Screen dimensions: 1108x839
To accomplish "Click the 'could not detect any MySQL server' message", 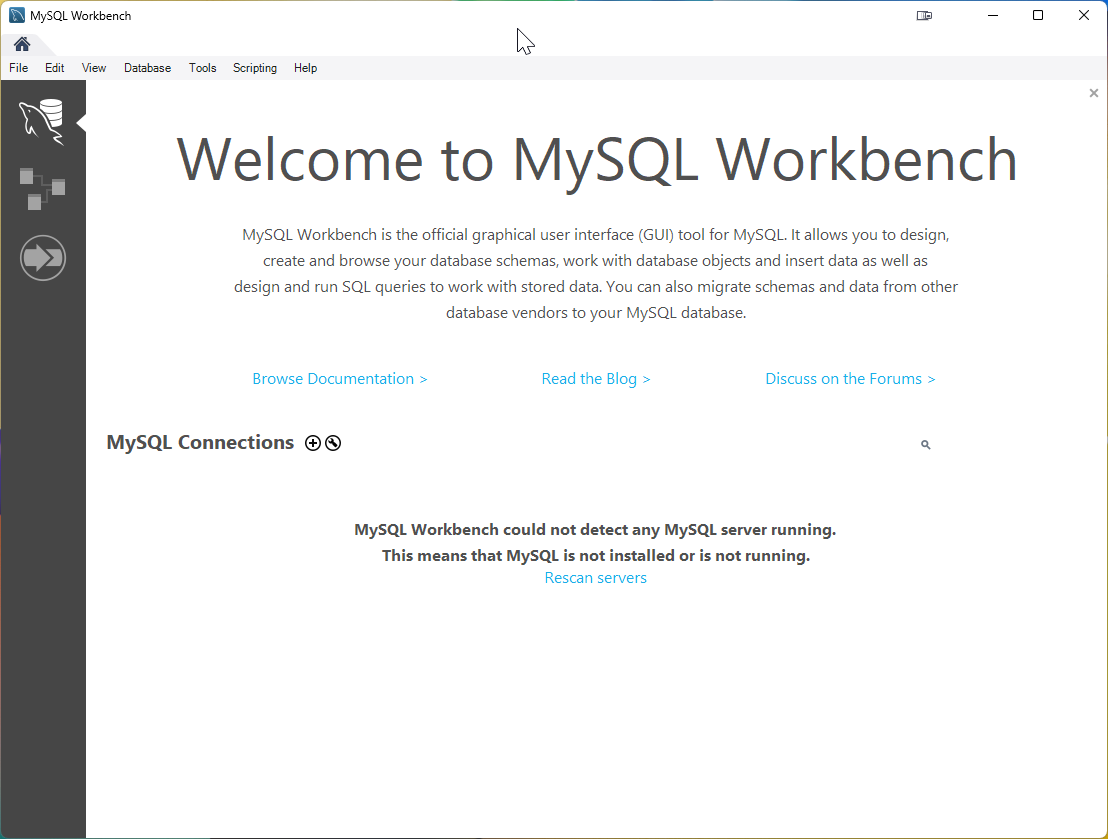I will point(596,529).
